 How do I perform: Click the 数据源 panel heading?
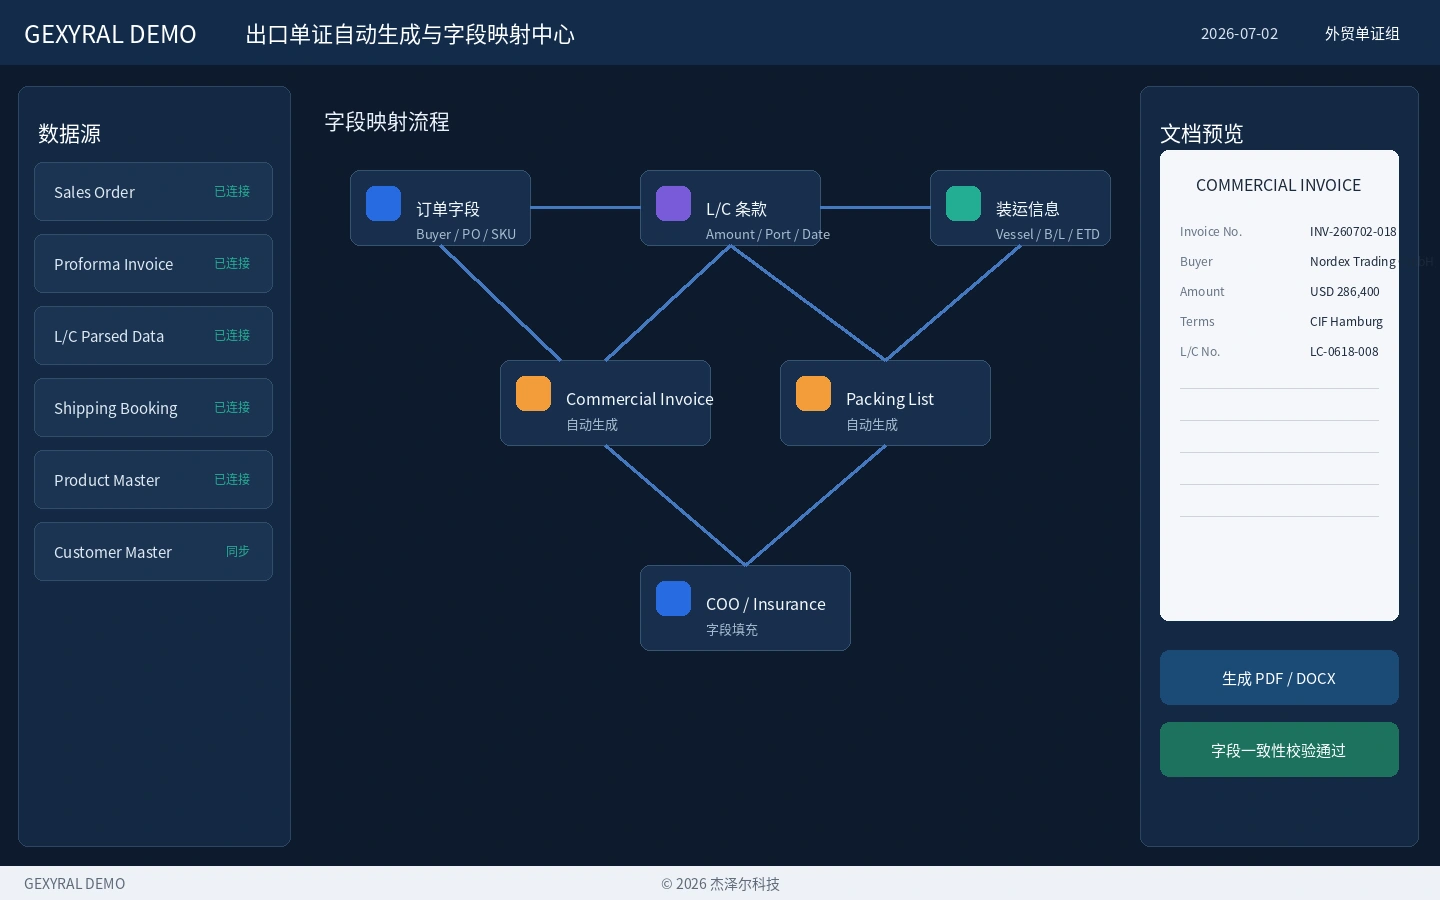69,133
